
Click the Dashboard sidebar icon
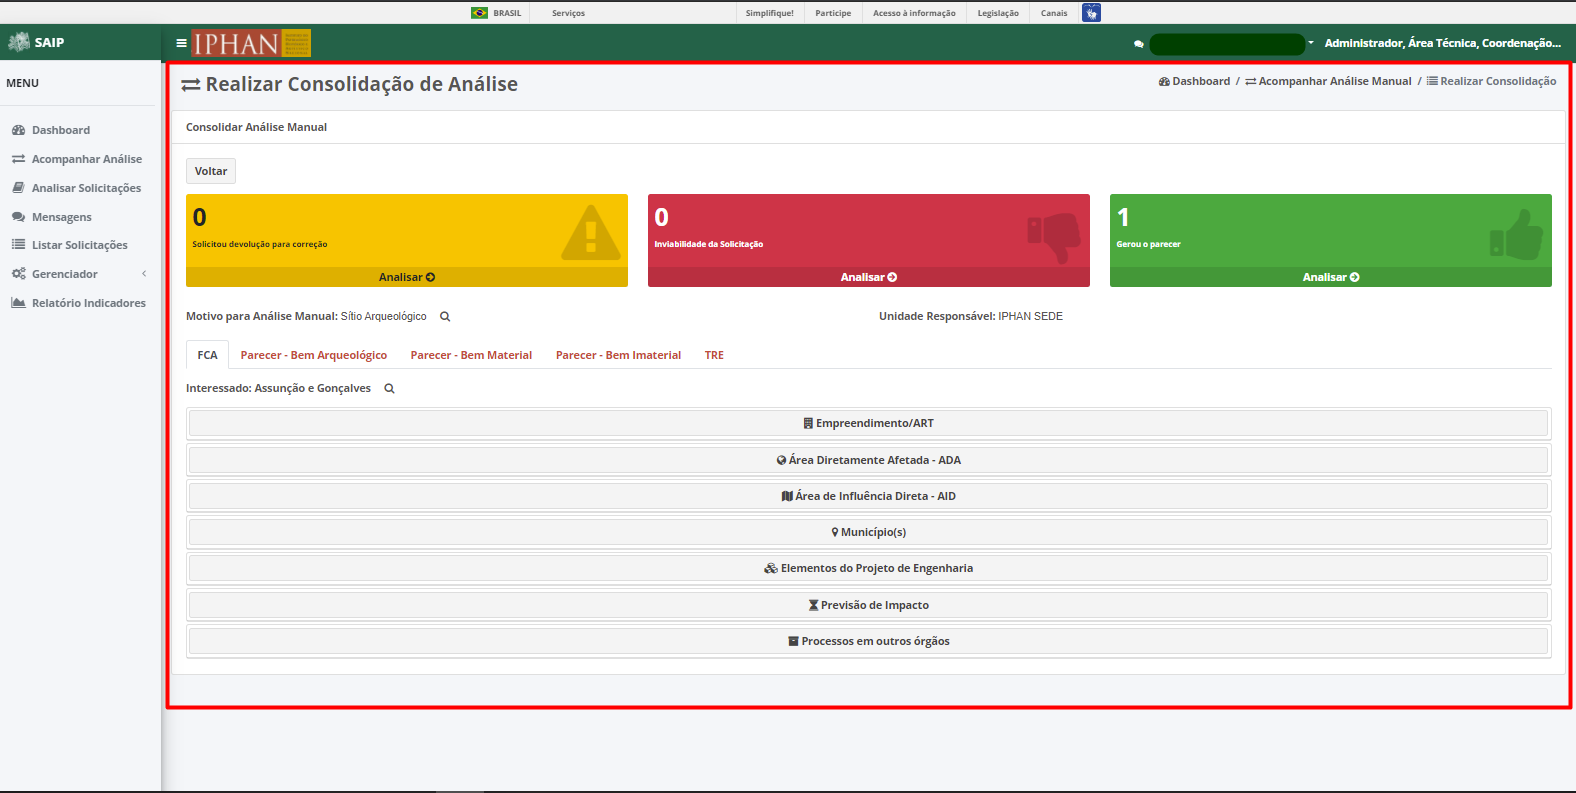coord(18,130)
